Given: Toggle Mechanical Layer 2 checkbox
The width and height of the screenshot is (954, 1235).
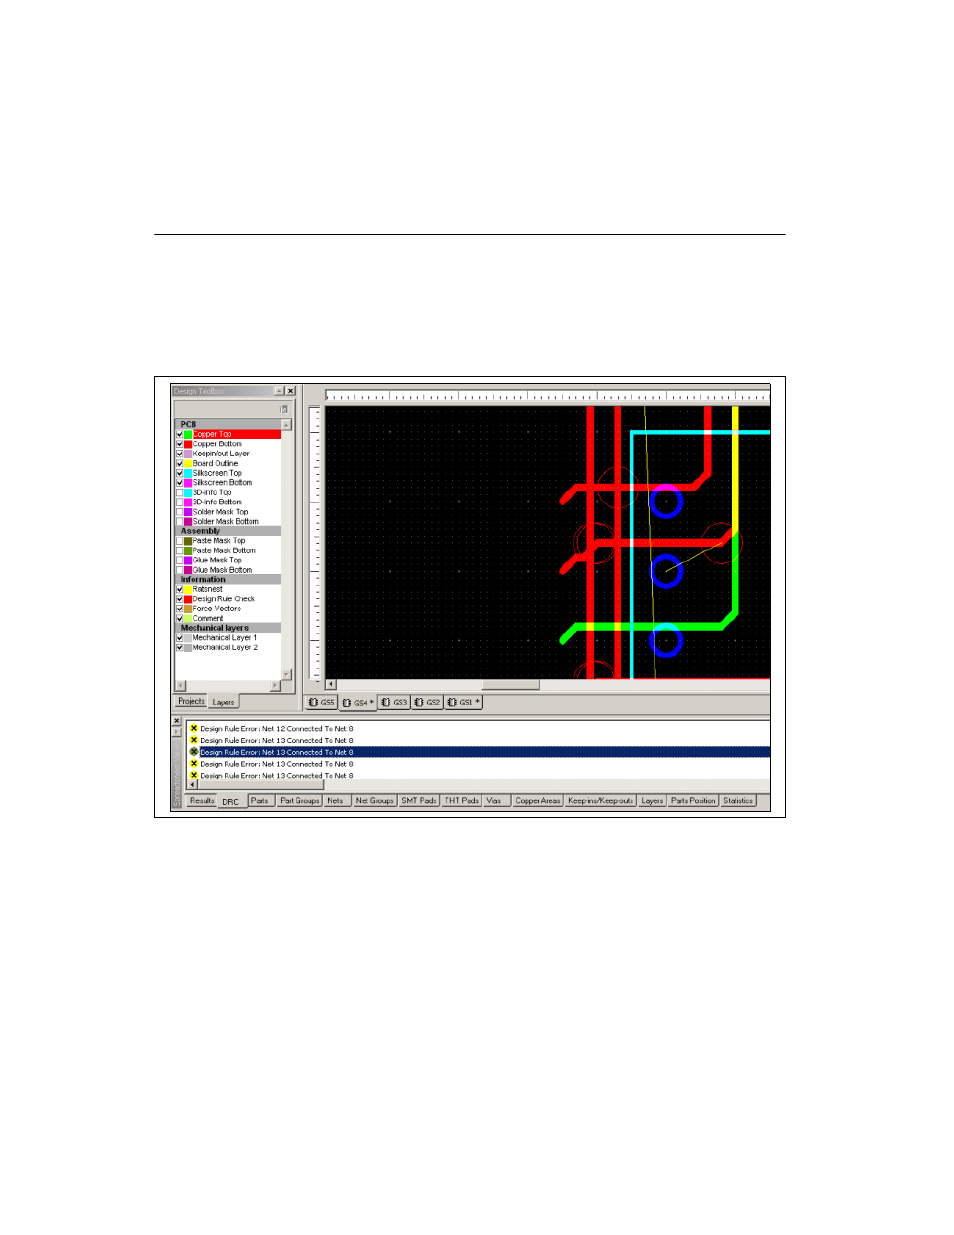Looking at the screenshot, I should click(x=180, y=647).
